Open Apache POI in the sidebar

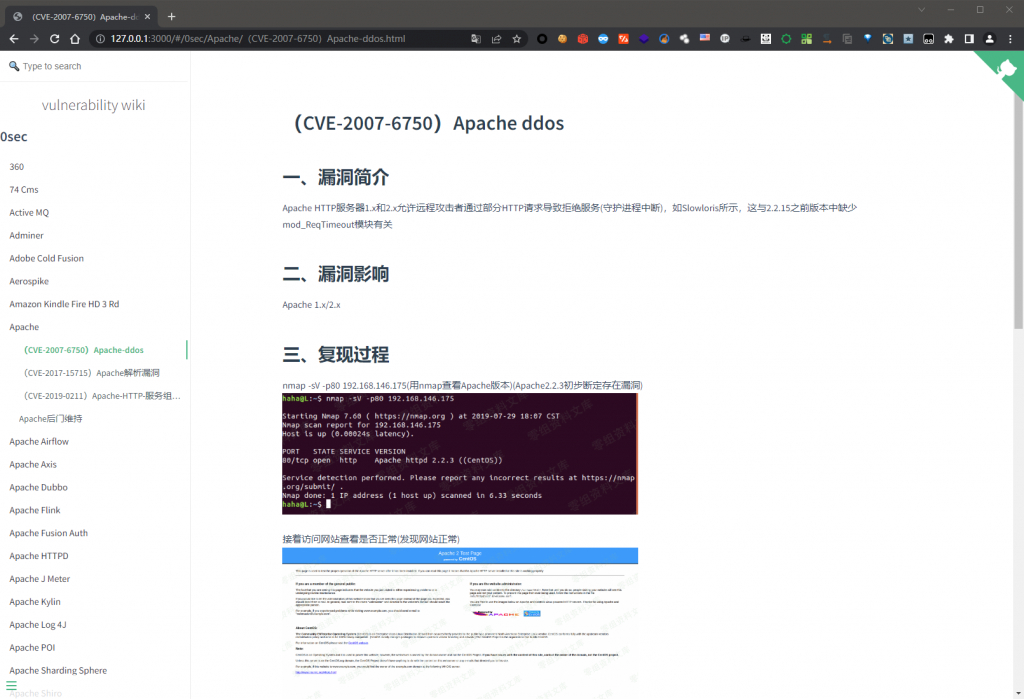[32, 647]
